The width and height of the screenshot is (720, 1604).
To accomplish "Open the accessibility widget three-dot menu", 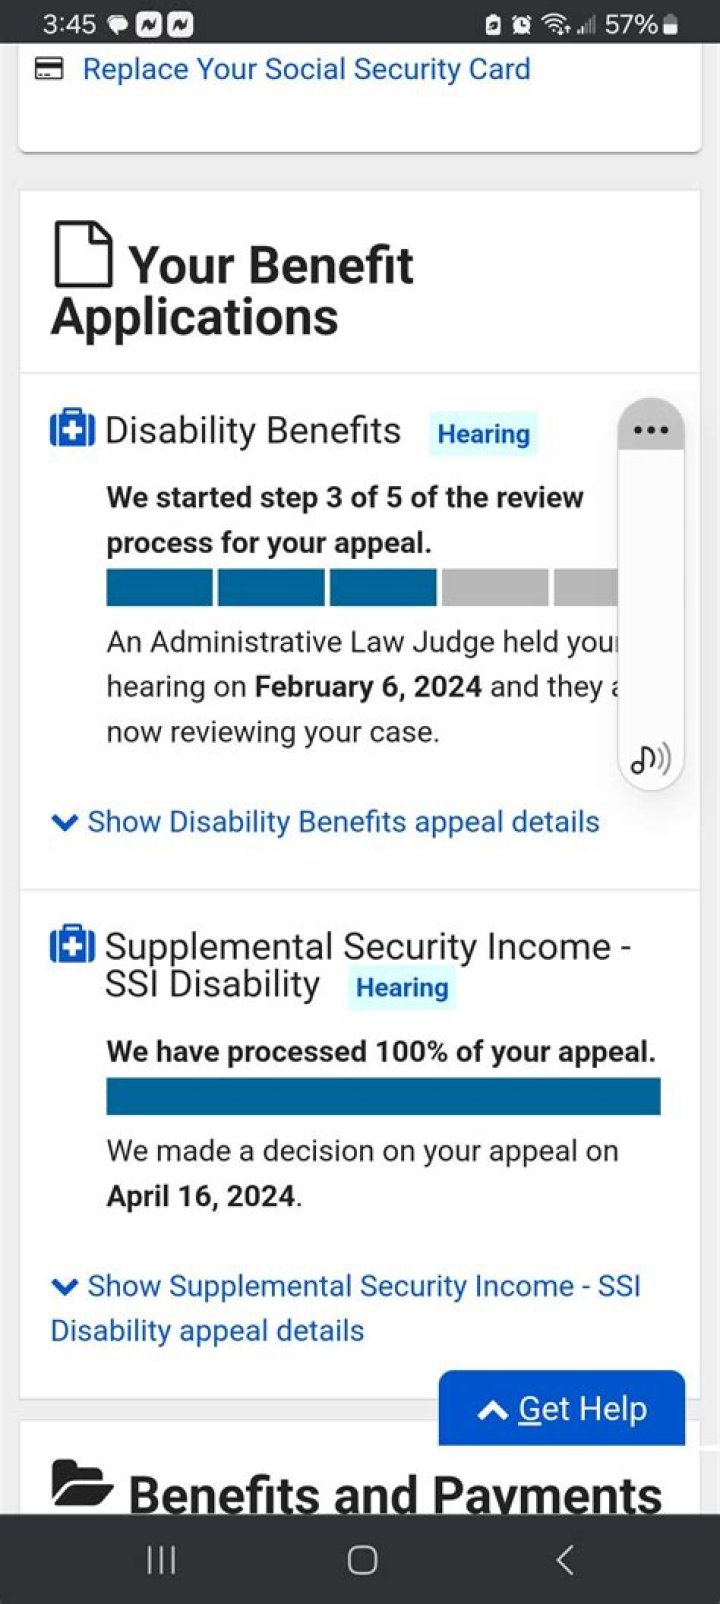I will coord(650,429).
